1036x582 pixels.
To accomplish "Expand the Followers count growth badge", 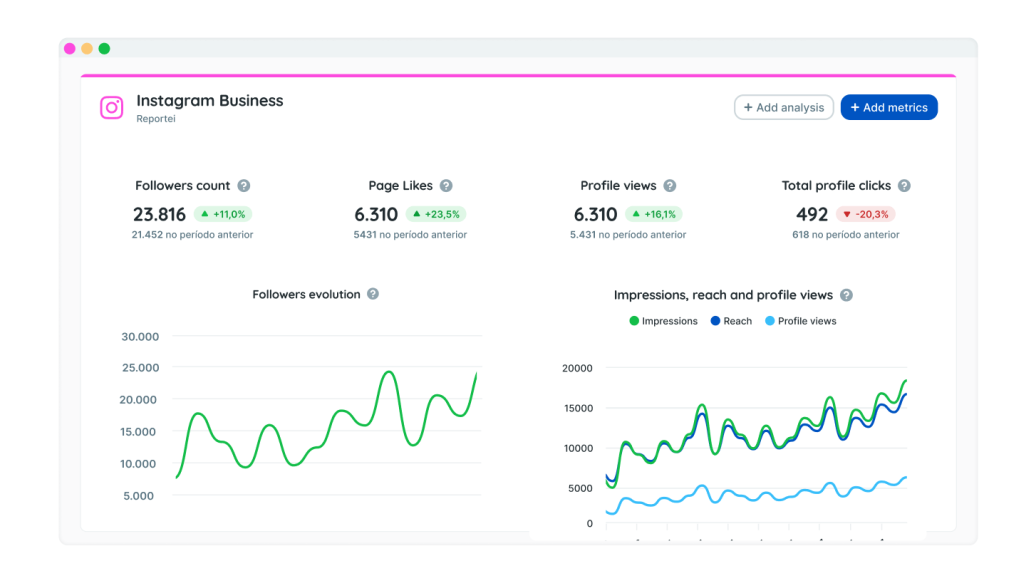I will click(x=220, y=214).
